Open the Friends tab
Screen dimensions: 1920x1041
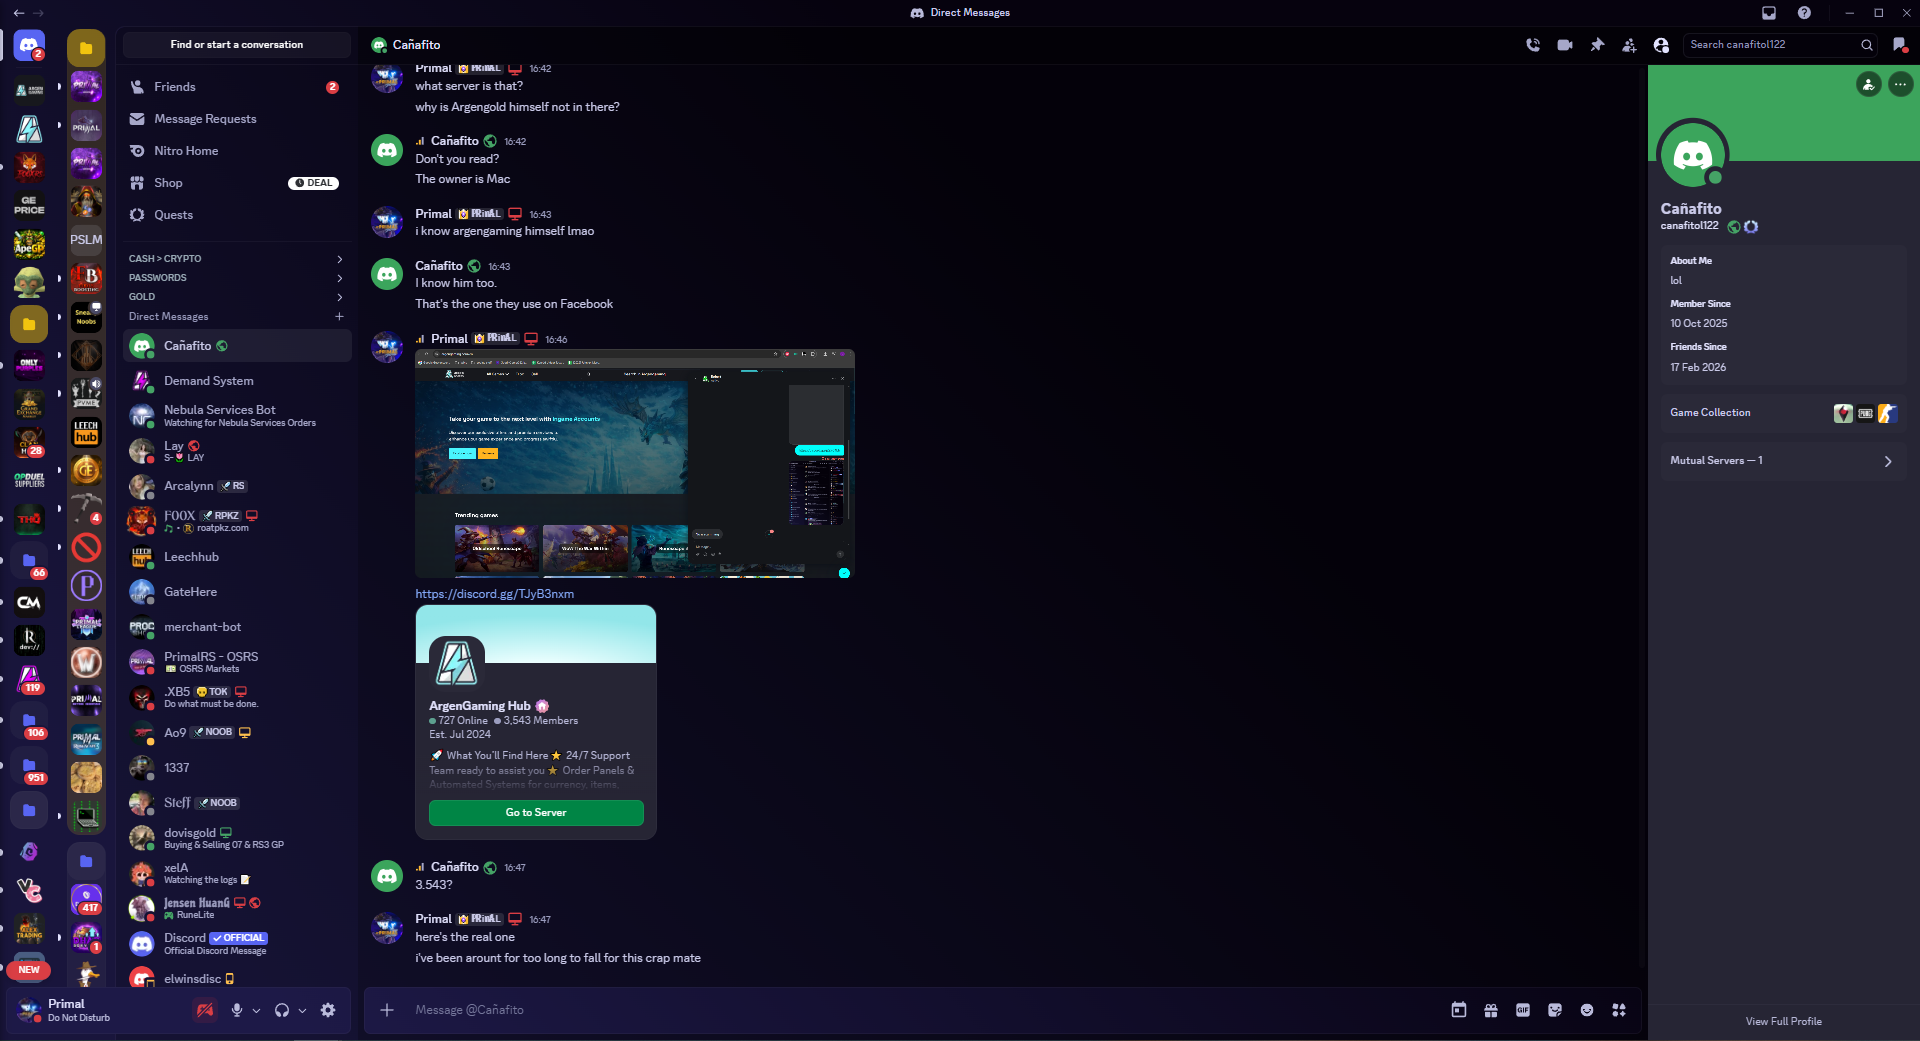pyautogui.click(x=237, y=87)
